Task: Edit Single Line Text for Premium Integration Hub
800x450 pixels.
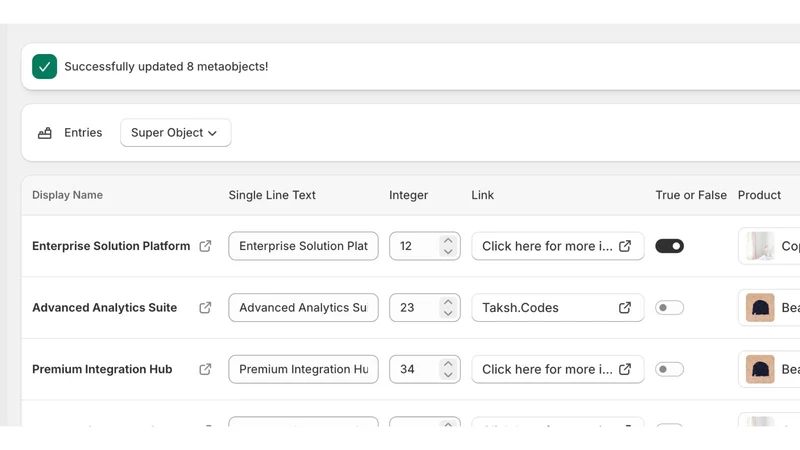Action: point(304,369)
